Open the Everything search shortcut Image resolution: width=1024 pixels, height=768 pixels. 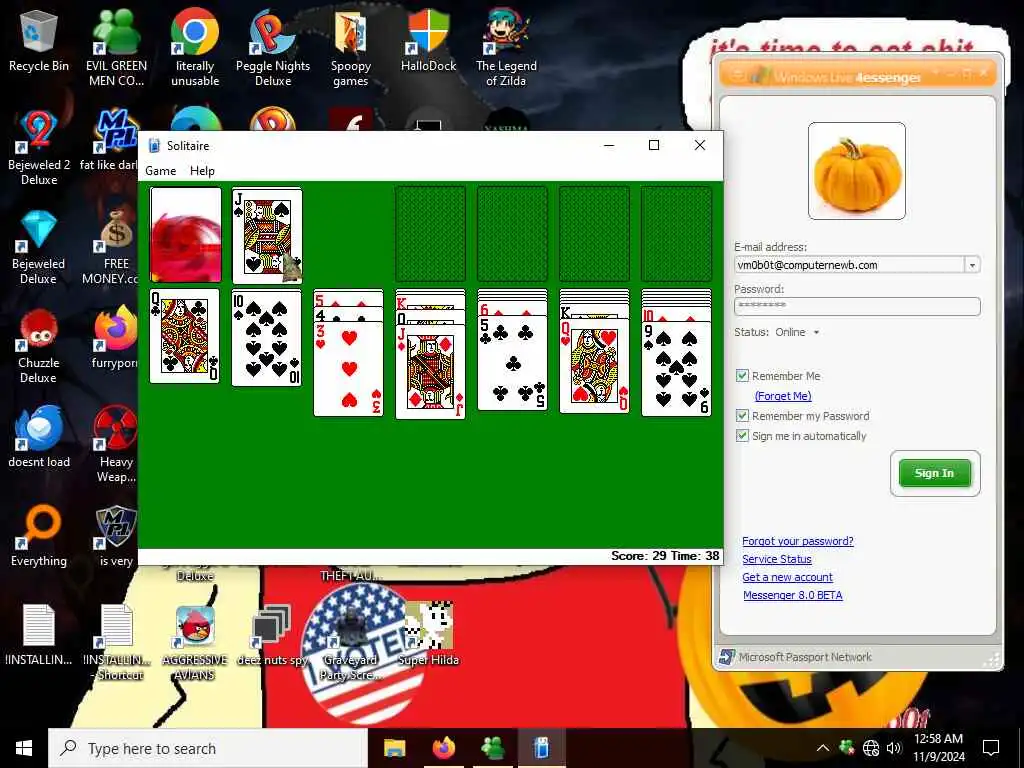[39, 537]
